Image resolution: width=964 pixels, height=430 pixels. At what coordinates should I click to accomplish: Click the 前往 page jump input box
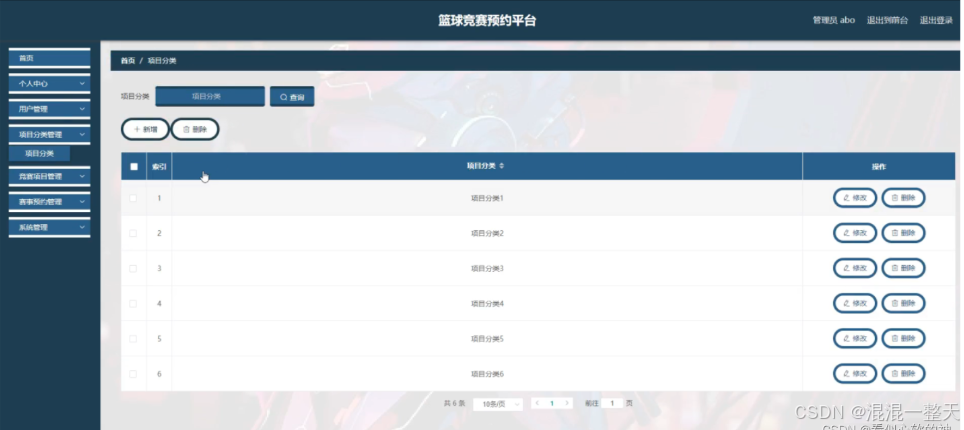(x=612, y=404)
